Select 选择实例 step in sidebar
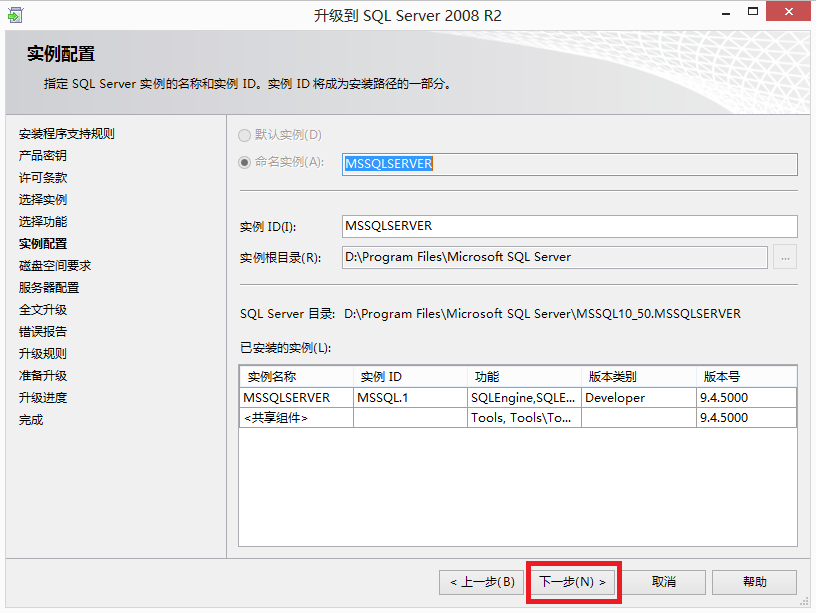Viewport: 816px width, 613px height. pos(43,200)
